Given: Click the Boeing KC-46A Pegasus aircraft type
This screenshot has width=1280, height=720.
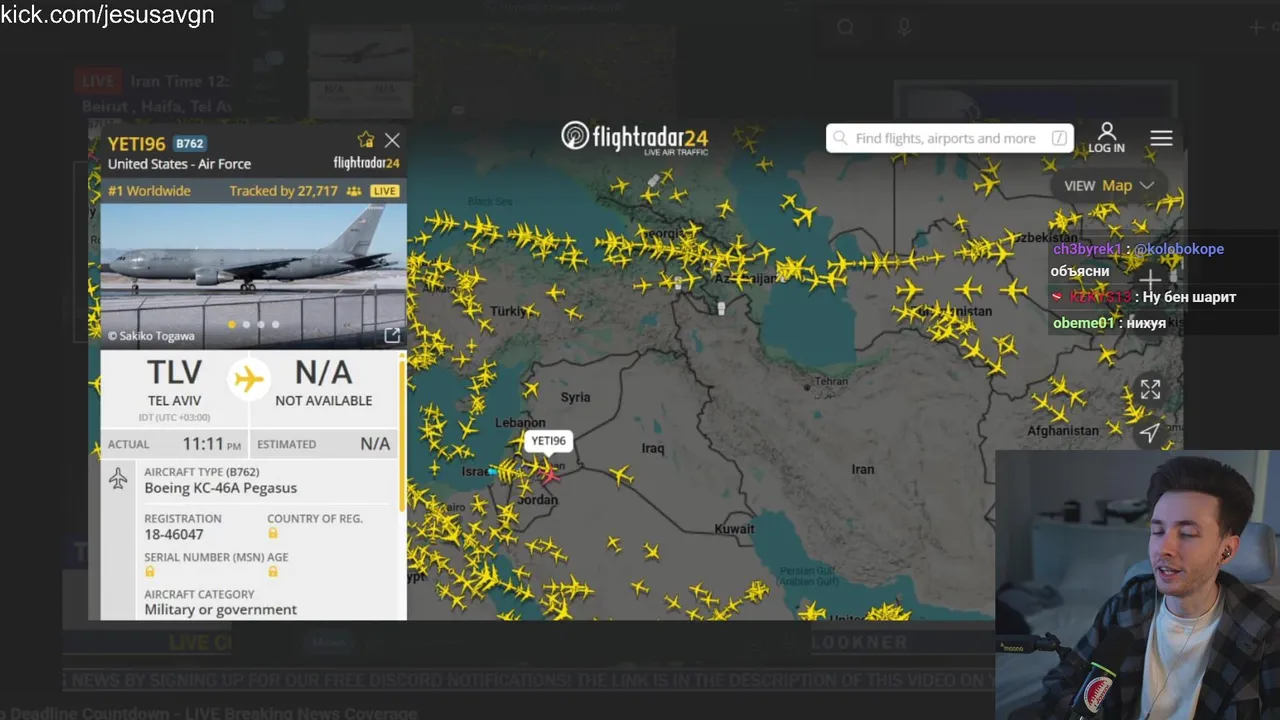Looking at the screenshot, I should 220,488.
